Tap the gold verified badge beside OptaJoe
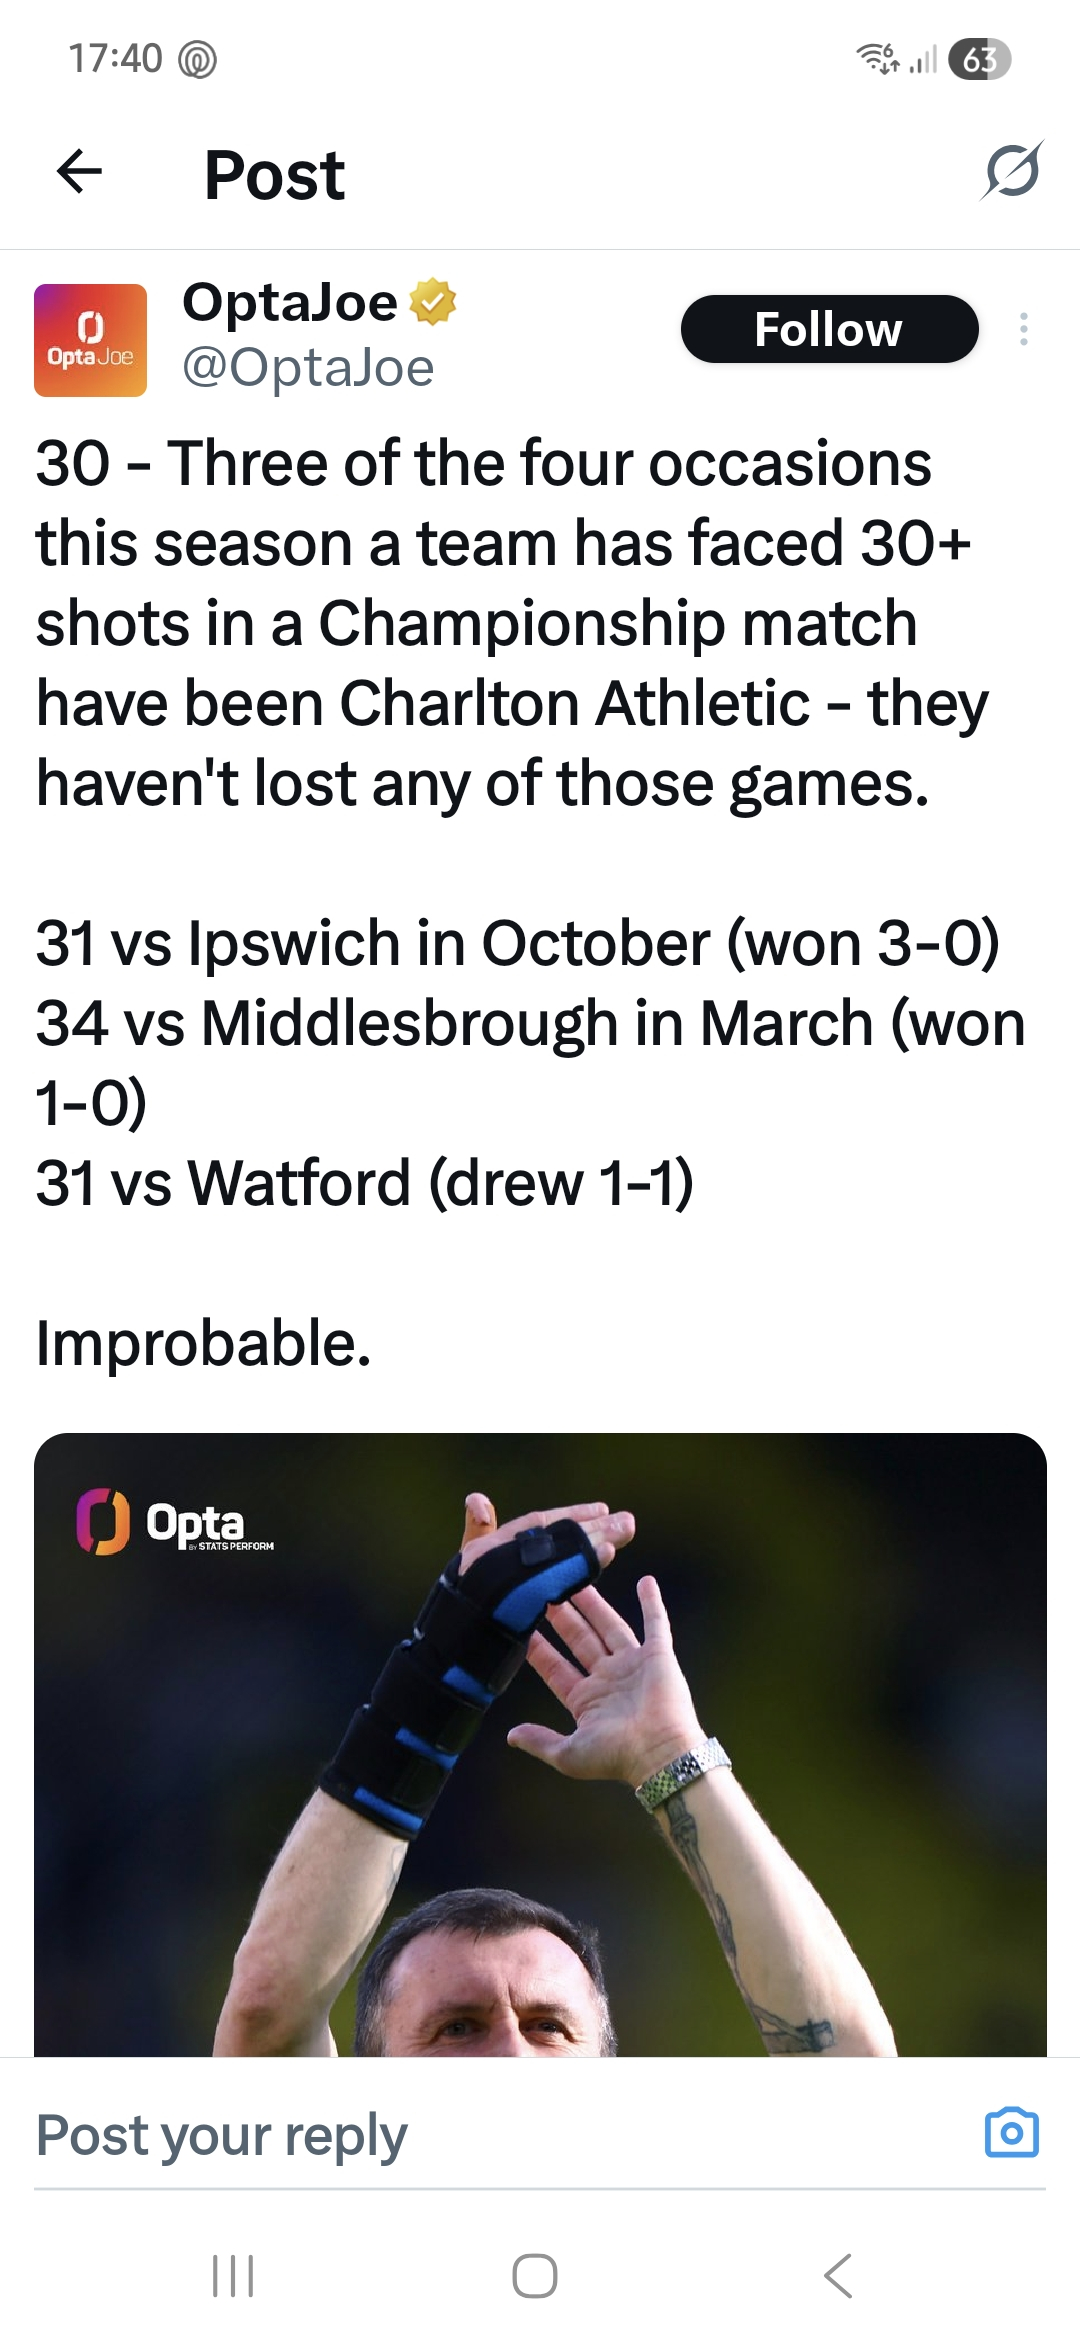Viewport: 1080px width, 2340px height. [x=432, y=303]
